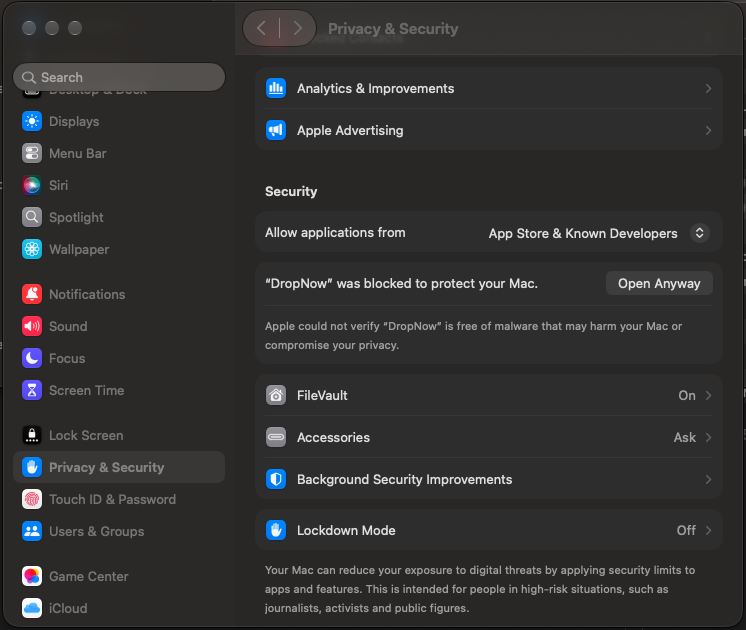This screenshot has width=746, height=630.
Task: Click the Game Center icon
Action: pos(32,576)
